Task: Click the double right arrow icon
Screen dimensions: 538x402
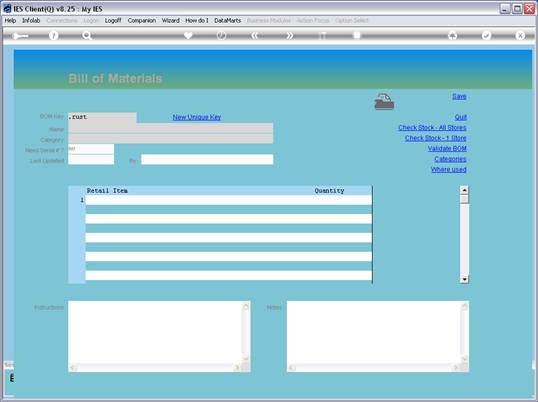Action: (289, 35)
